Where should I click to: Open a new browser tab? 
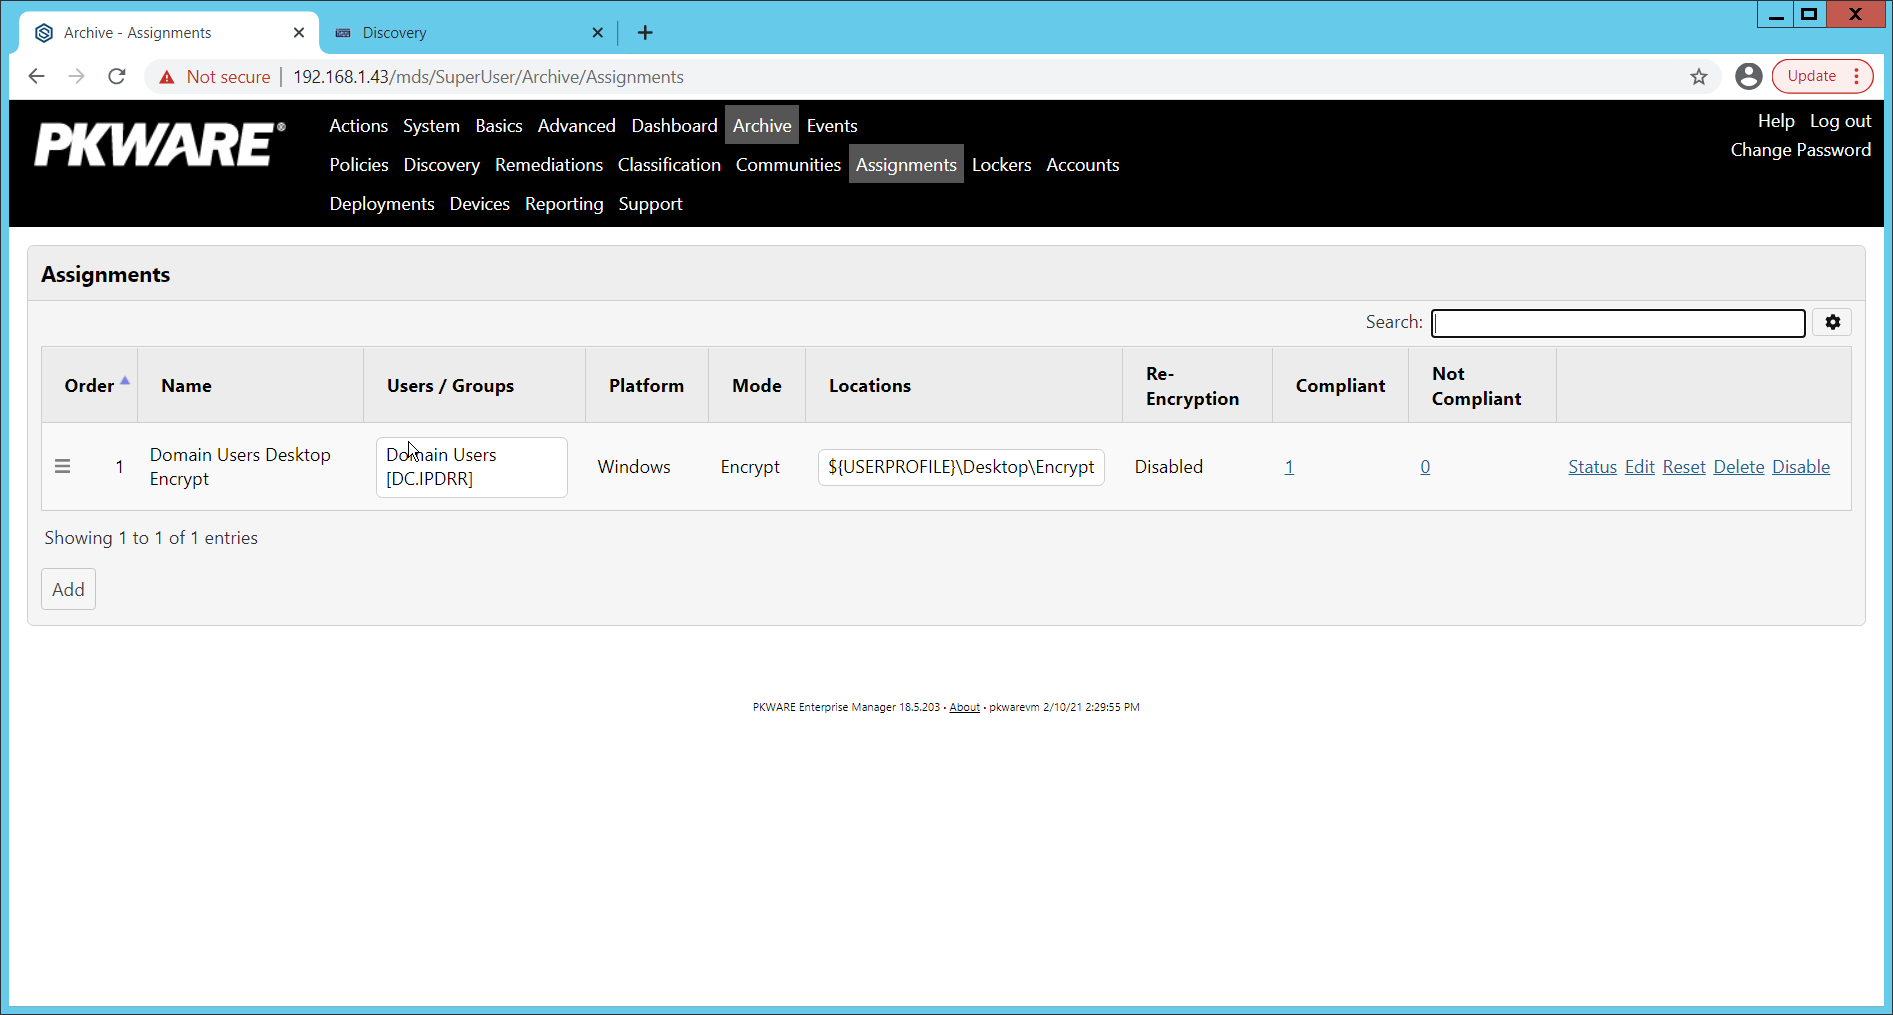645,33
